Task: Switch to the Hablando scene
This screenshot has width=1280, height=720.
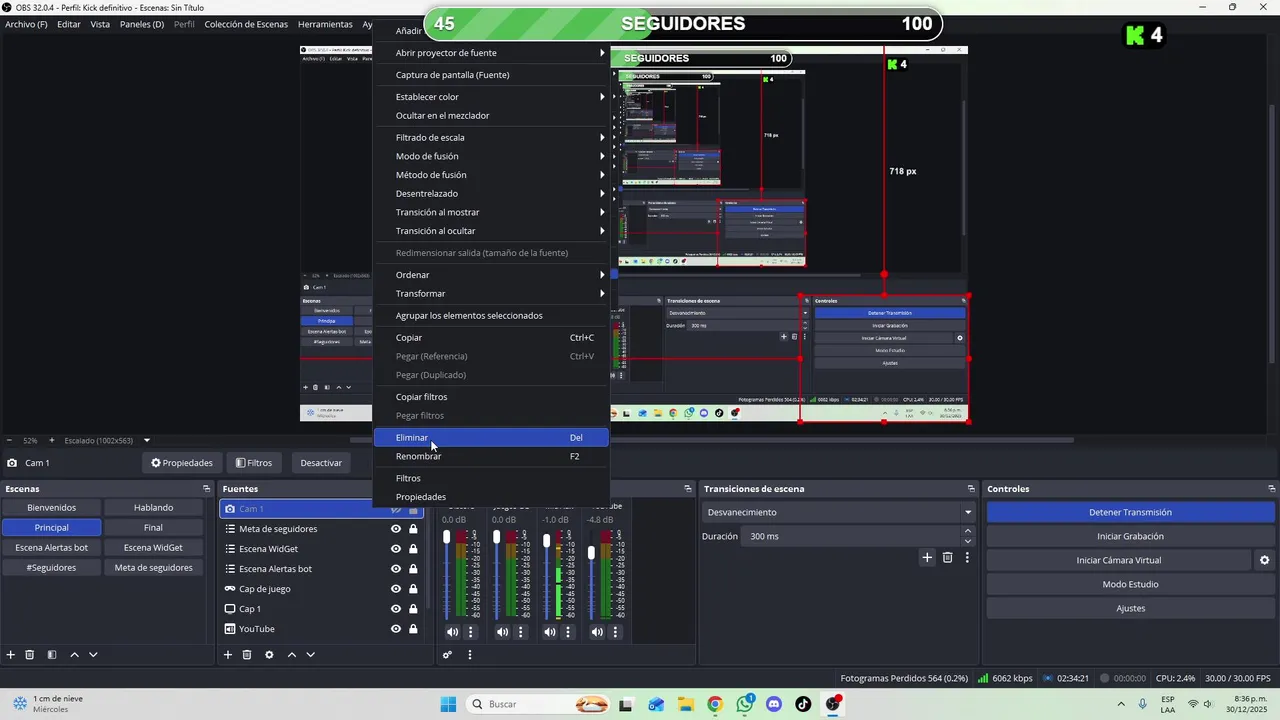Action: point(153,508)
